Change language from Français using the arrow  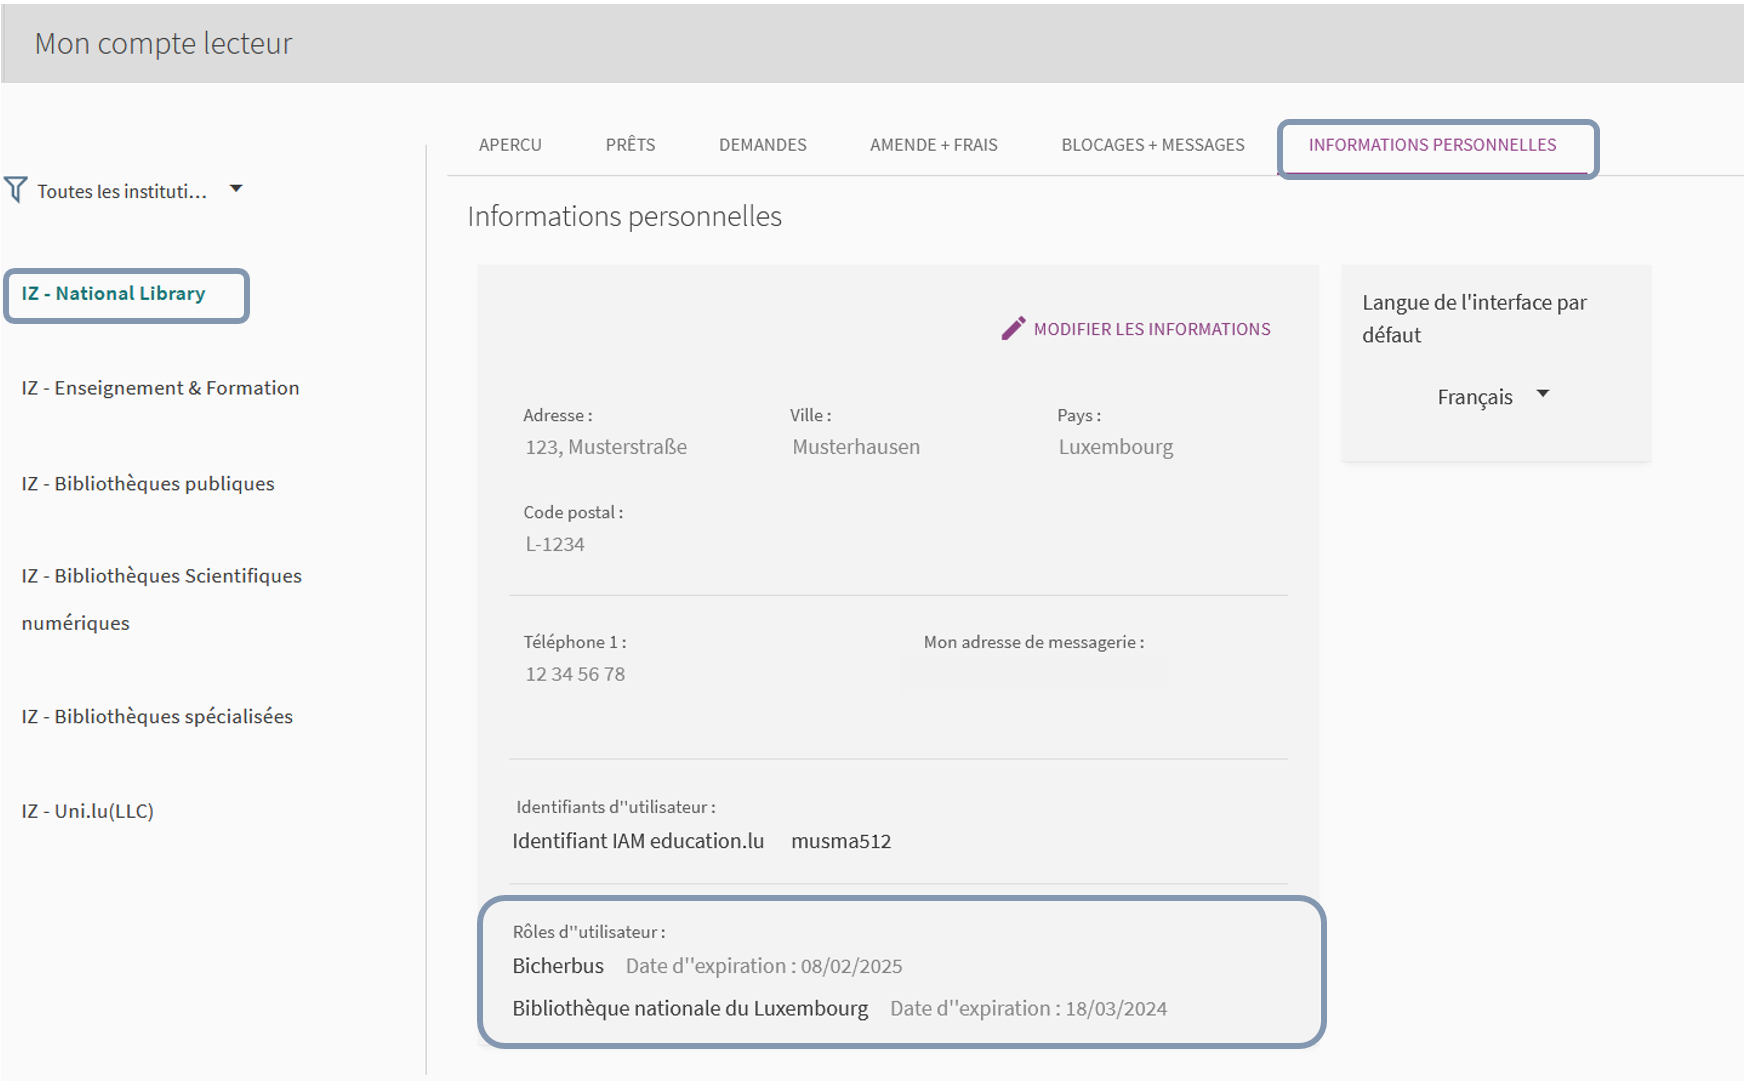pyautogui.click(x=1543, y=395)
